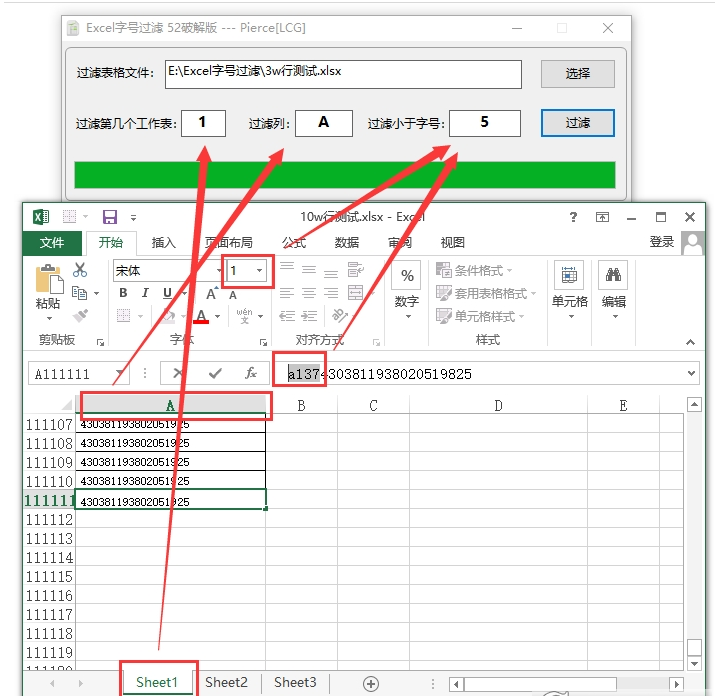
Task: Switch to the Insert (插入) ribbon tab
Action: [163, 242]
